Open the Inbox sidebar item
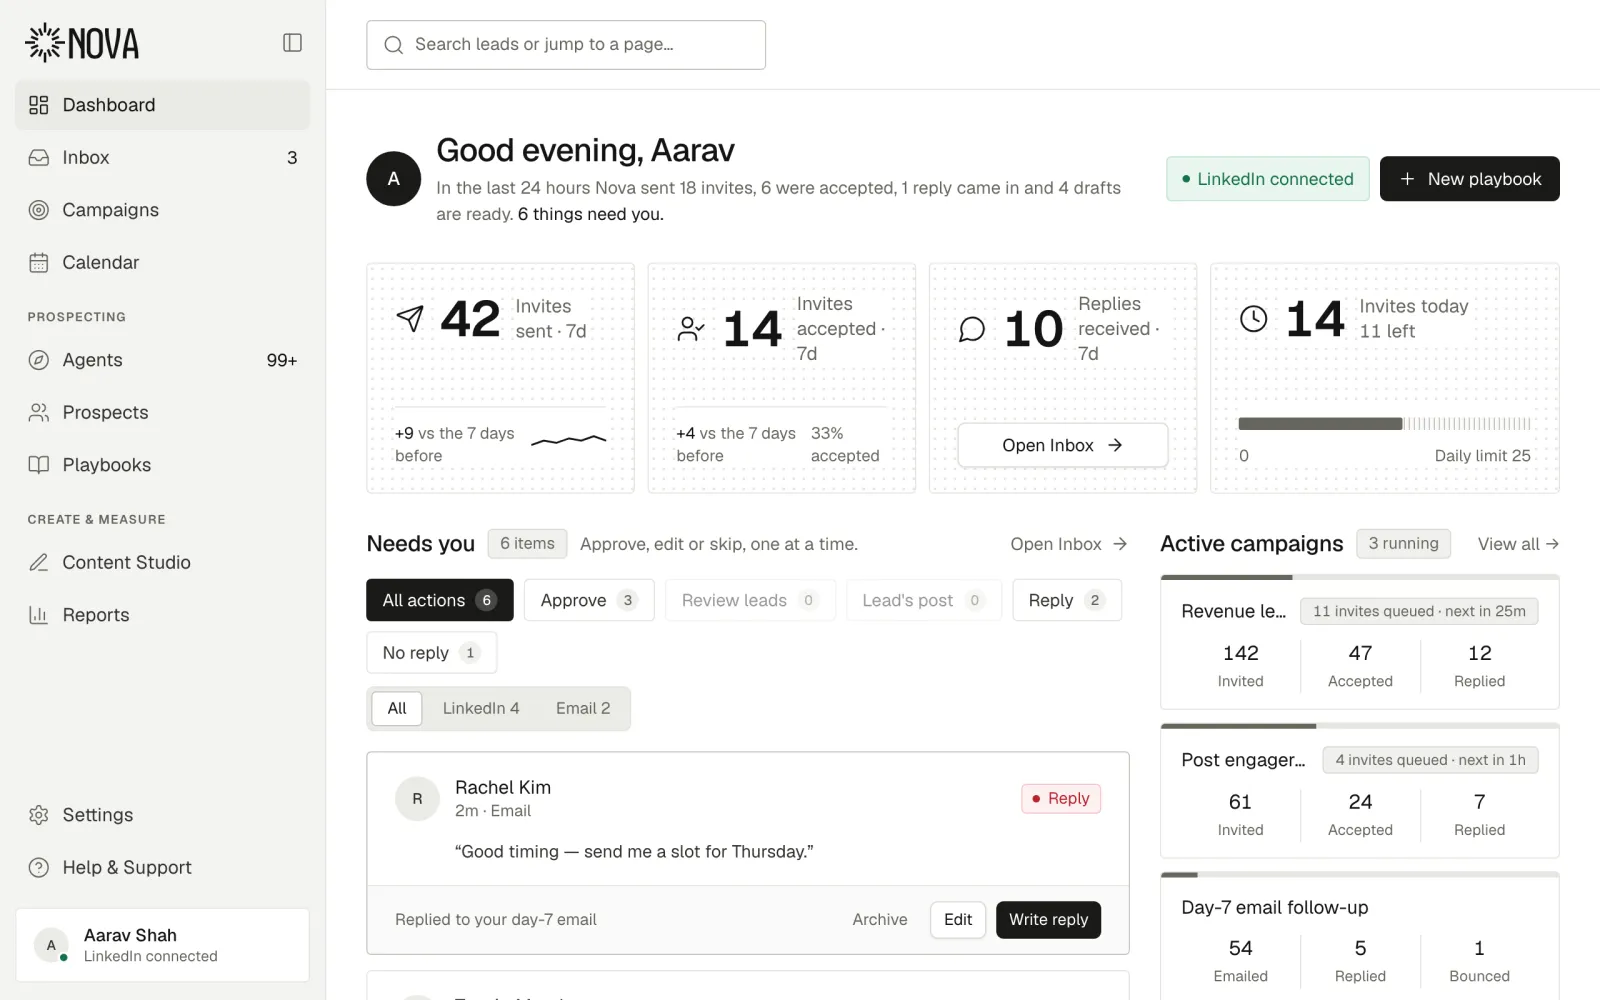The image size is (1600, 1000). [x=162, y=157]
